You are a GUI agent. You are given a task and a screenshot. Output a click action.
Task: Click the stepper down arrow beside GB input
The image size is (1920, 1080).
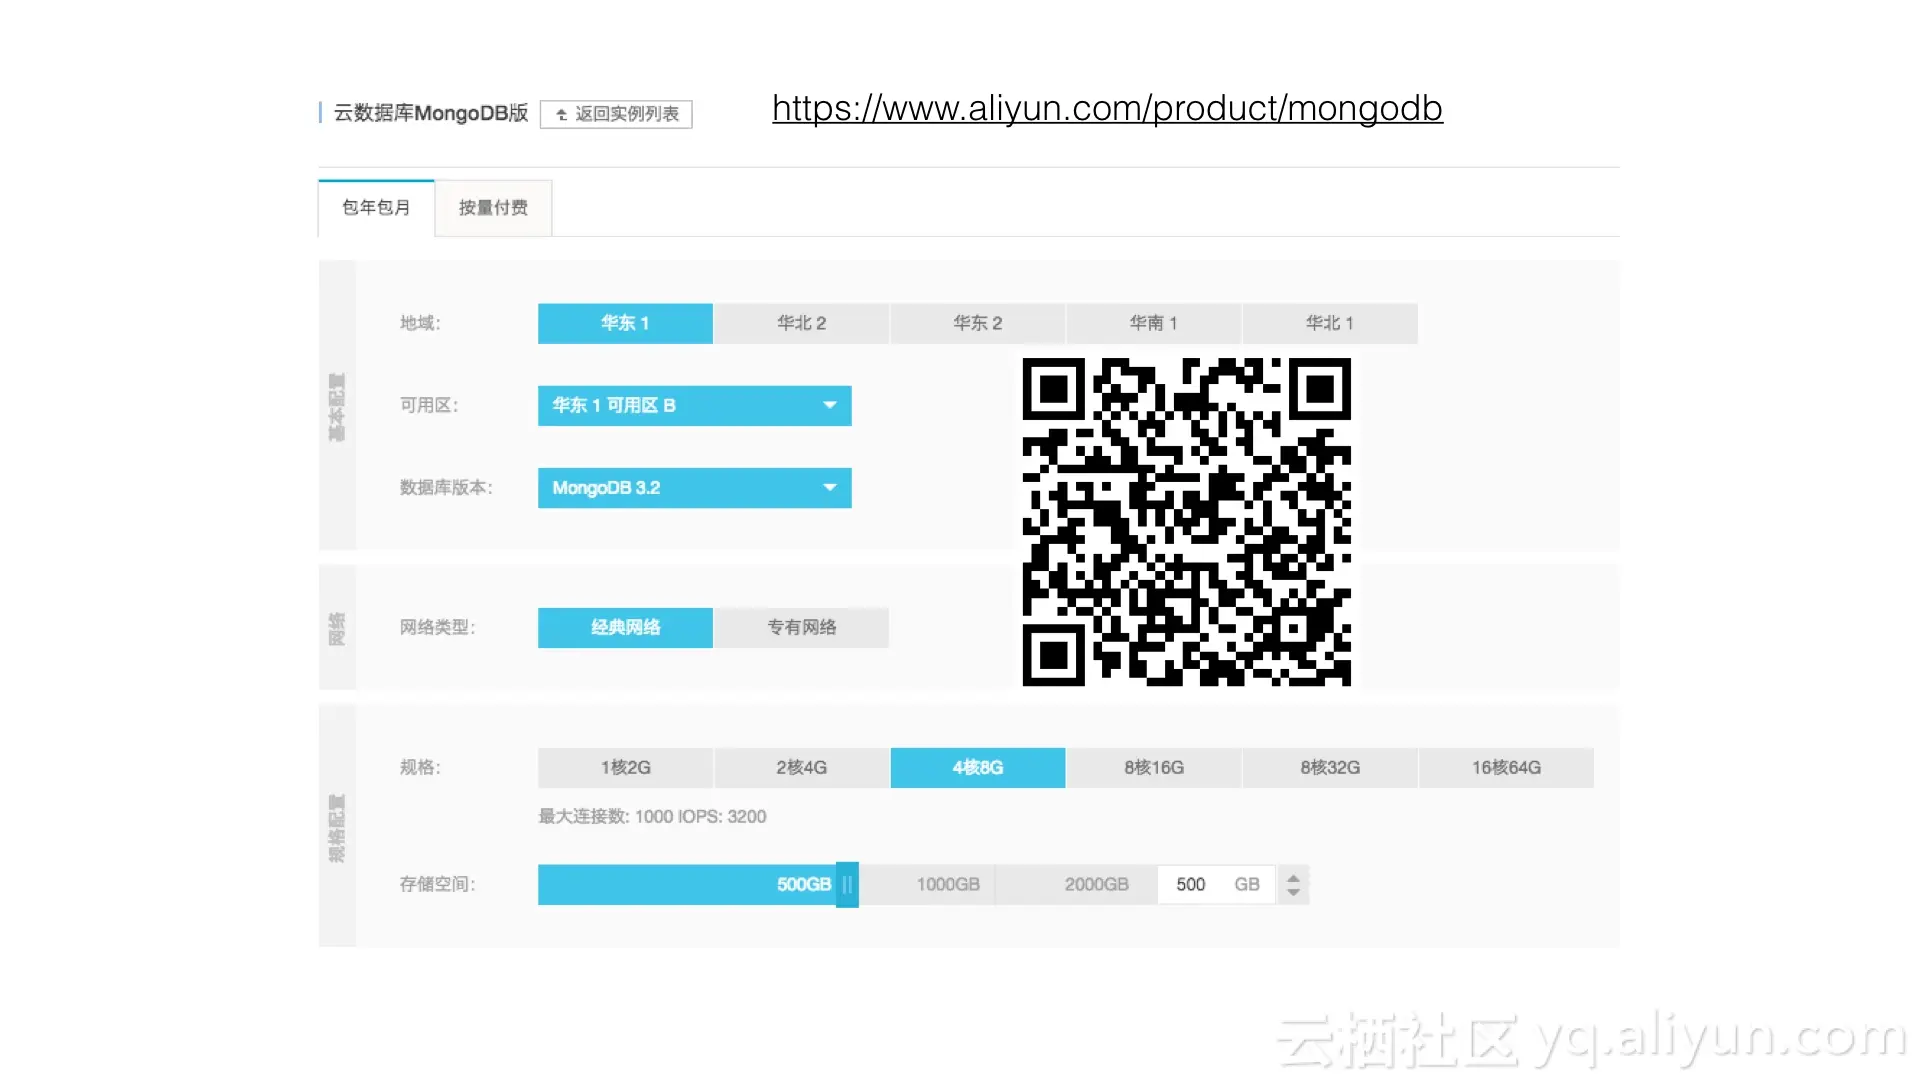coord(1293,893)
